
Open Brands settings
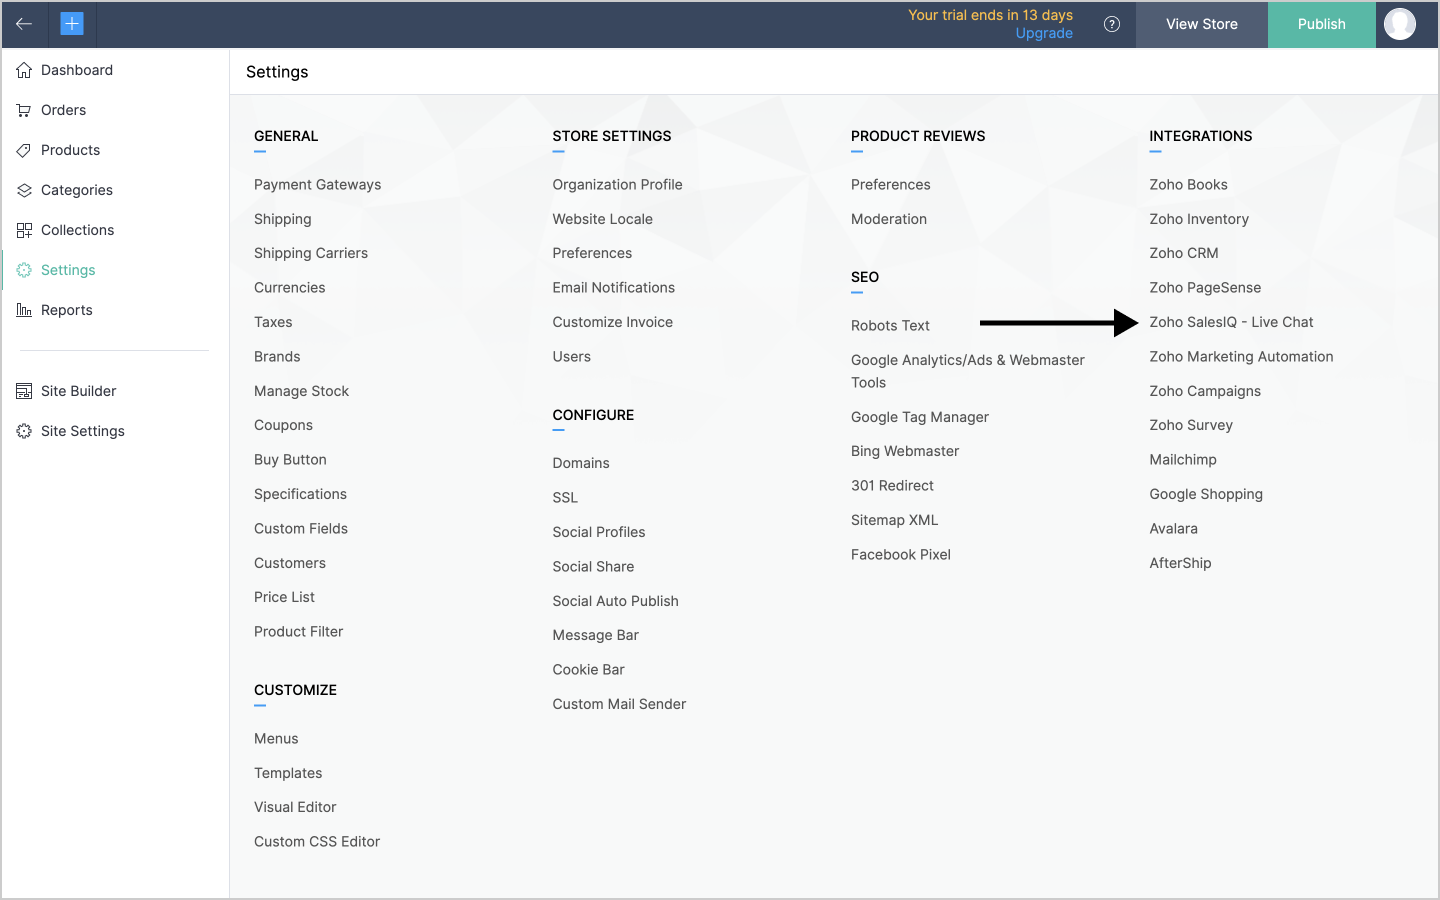[277, 357]
